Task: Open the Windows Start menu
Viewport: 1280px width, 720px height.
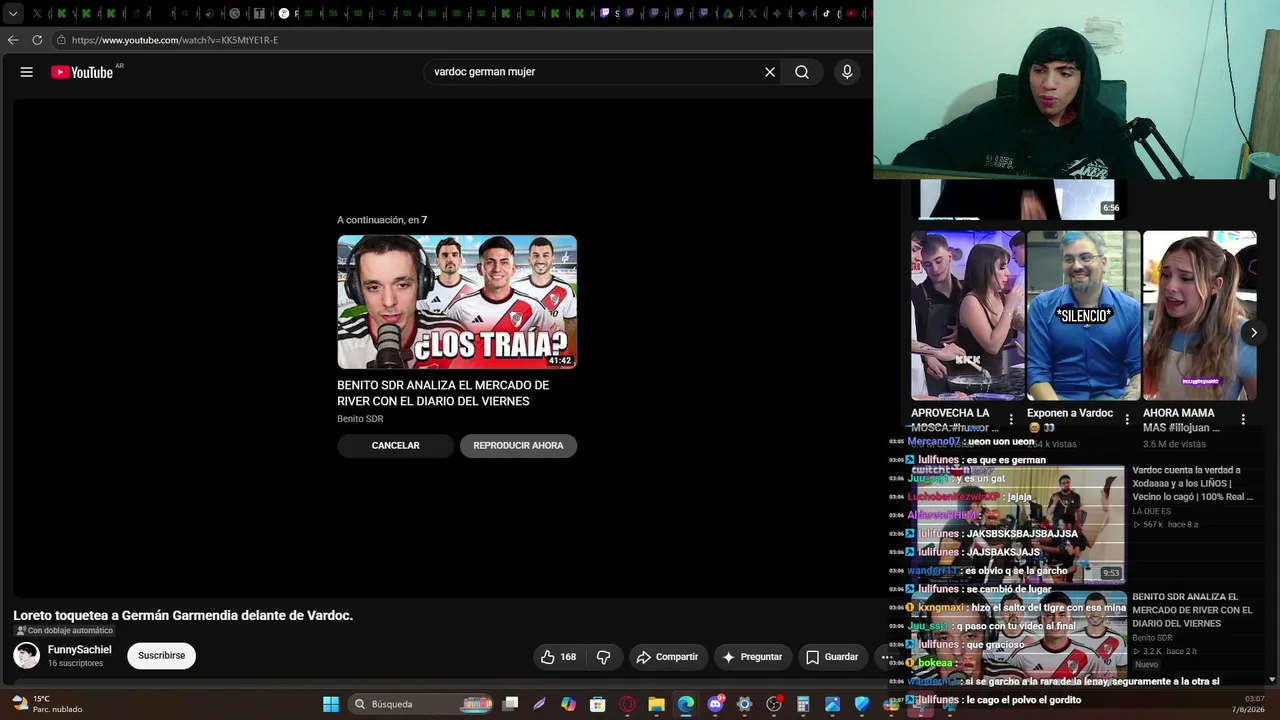Action: coord(331,704)
